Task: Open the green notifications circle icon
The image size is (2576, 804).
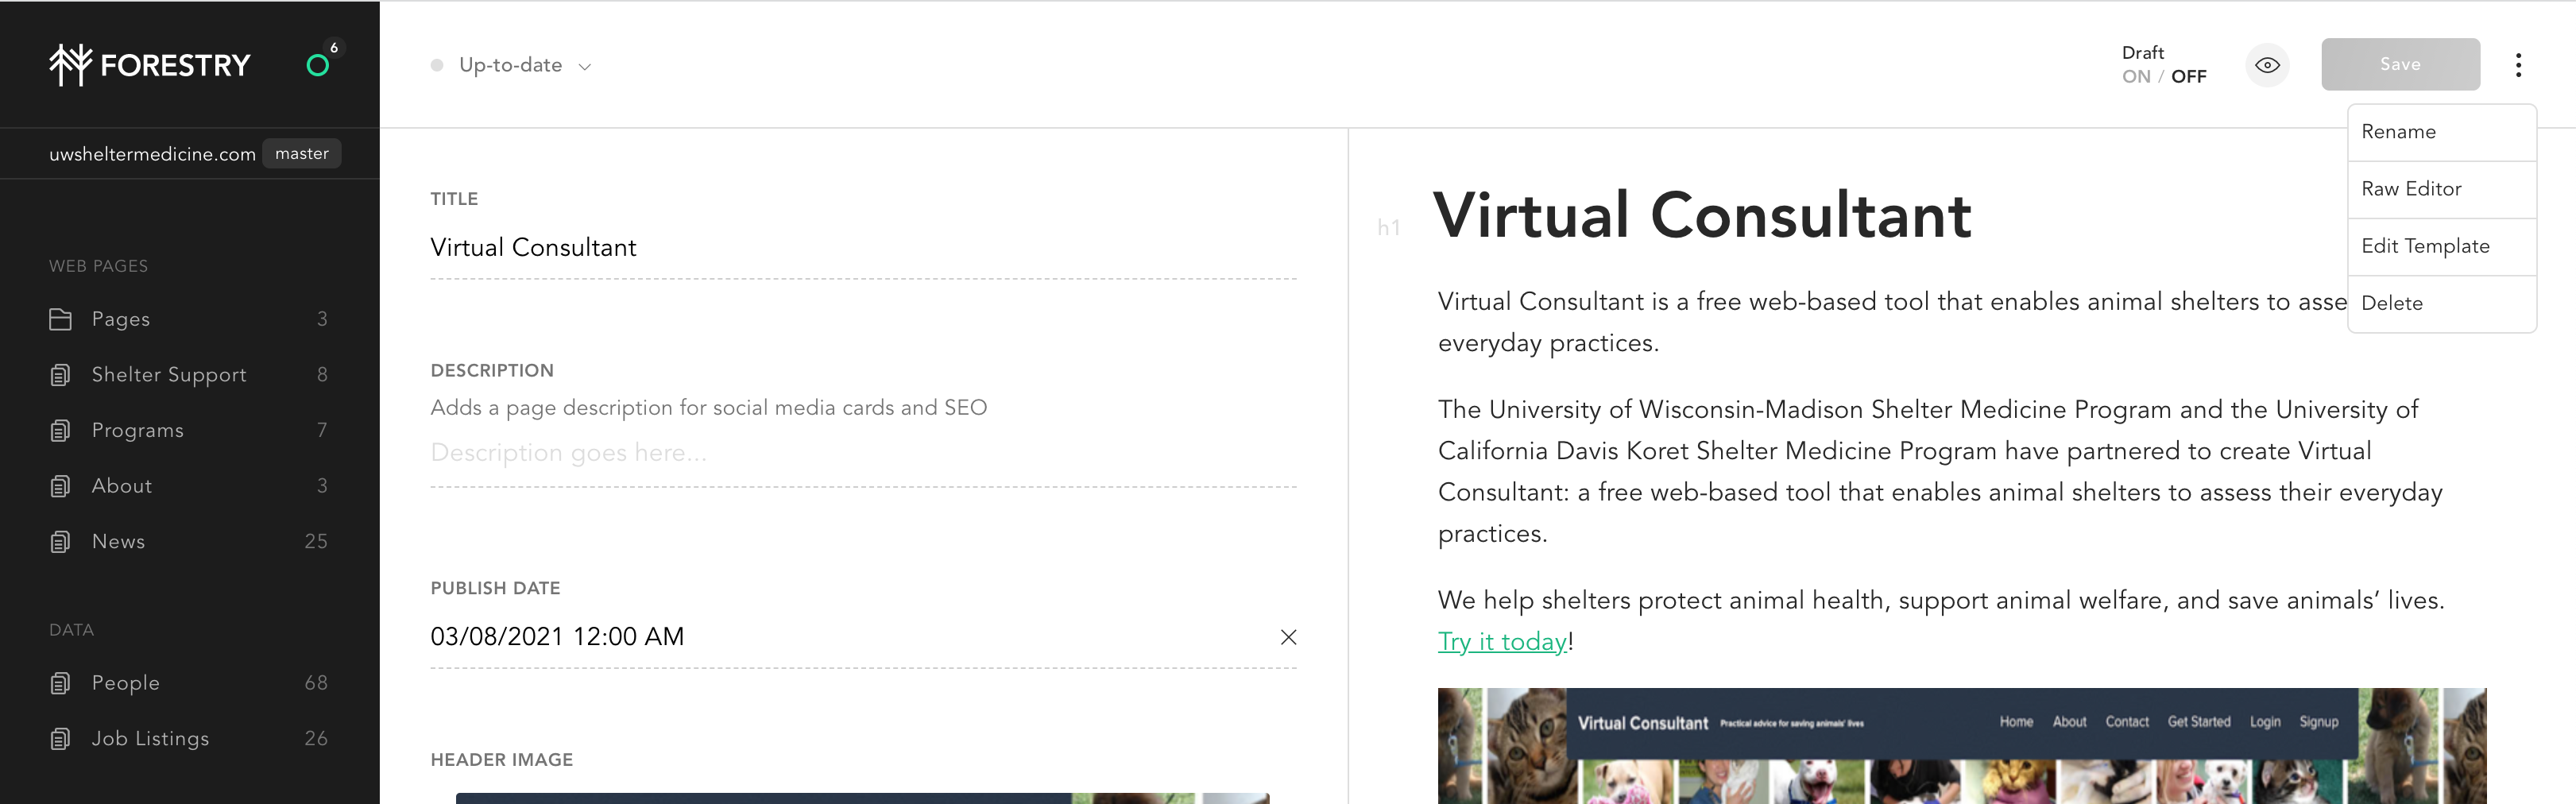Action: click(x=318, y=66)
